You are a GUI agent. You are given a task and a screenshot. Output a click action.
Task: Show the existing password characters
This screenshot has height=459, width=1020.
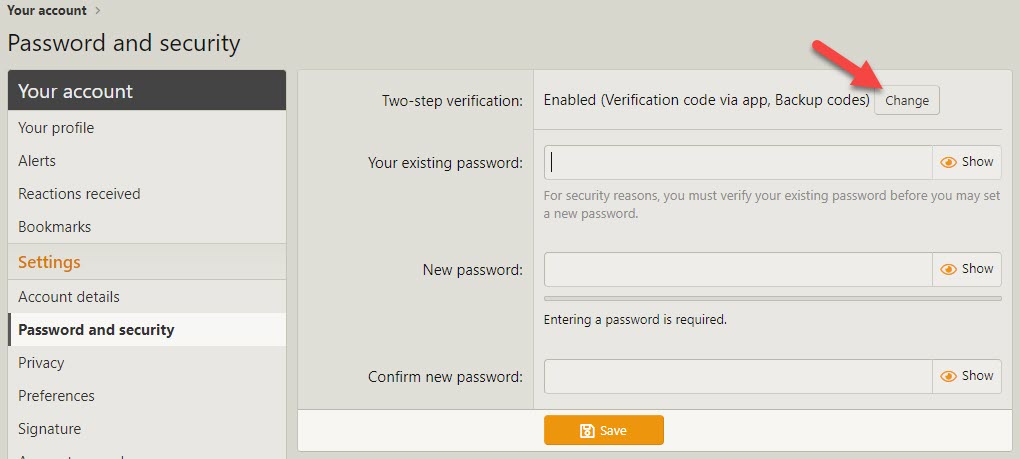pos(967,162)
